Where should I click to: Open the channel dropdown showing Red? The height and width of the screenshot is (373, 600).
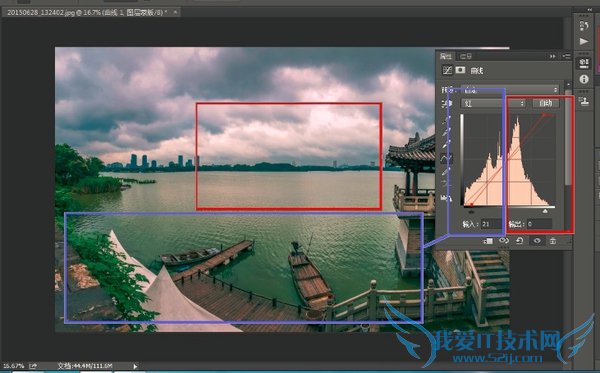click(493, 103)
